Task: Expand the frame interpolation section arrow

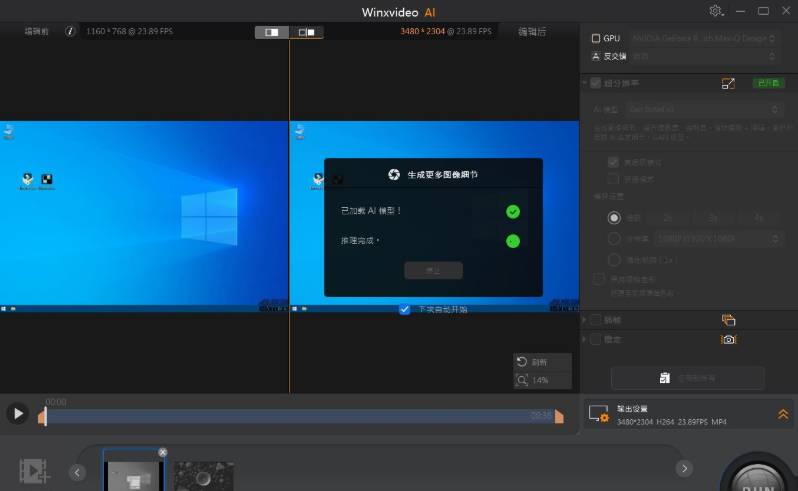Action: click(585, 320)
